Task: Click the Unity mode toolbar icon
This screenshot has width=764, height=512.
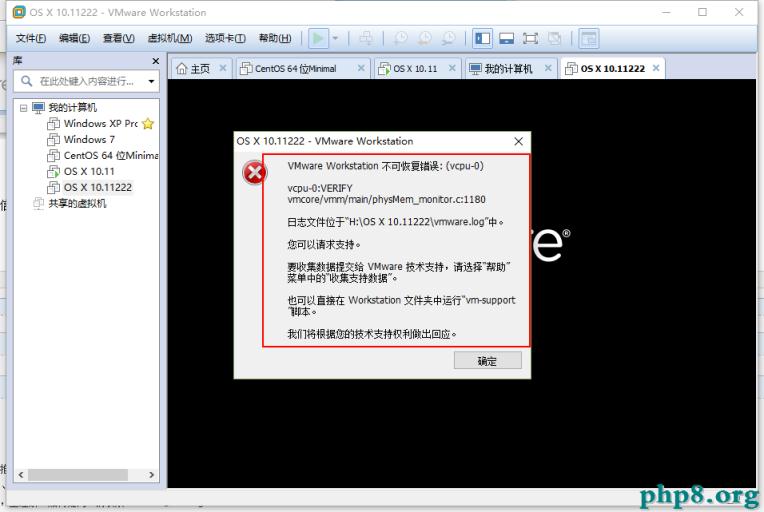Action: (x=554, y=38)
